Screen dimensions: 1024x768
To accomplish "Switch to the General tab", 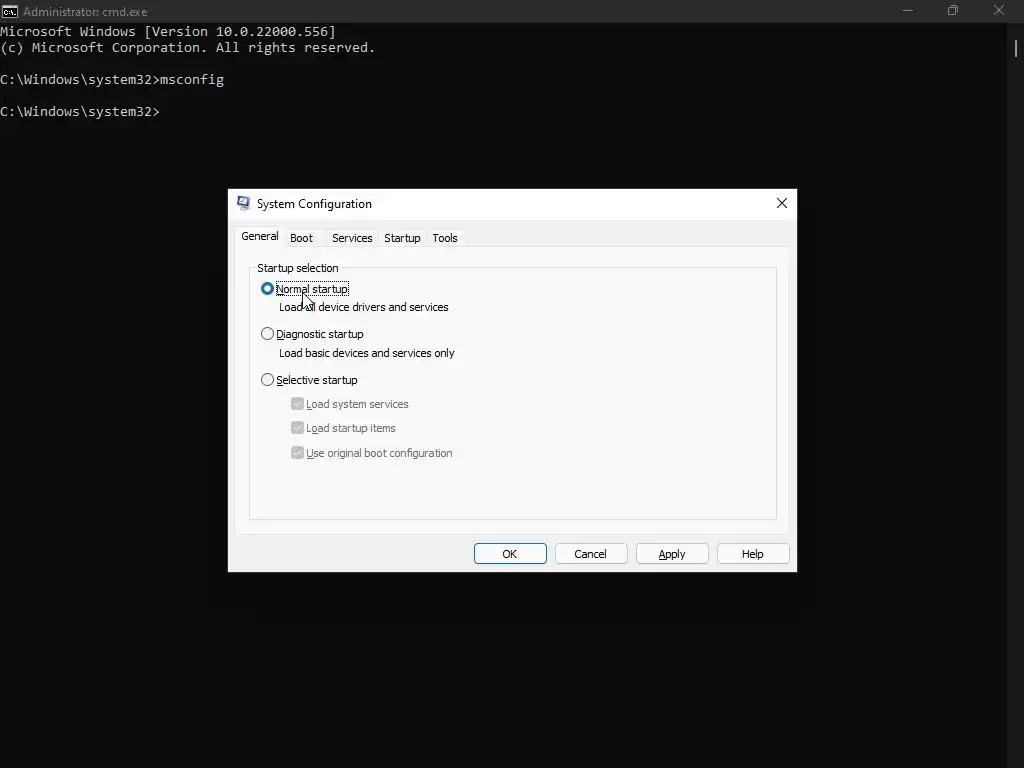I will (259, 236).
